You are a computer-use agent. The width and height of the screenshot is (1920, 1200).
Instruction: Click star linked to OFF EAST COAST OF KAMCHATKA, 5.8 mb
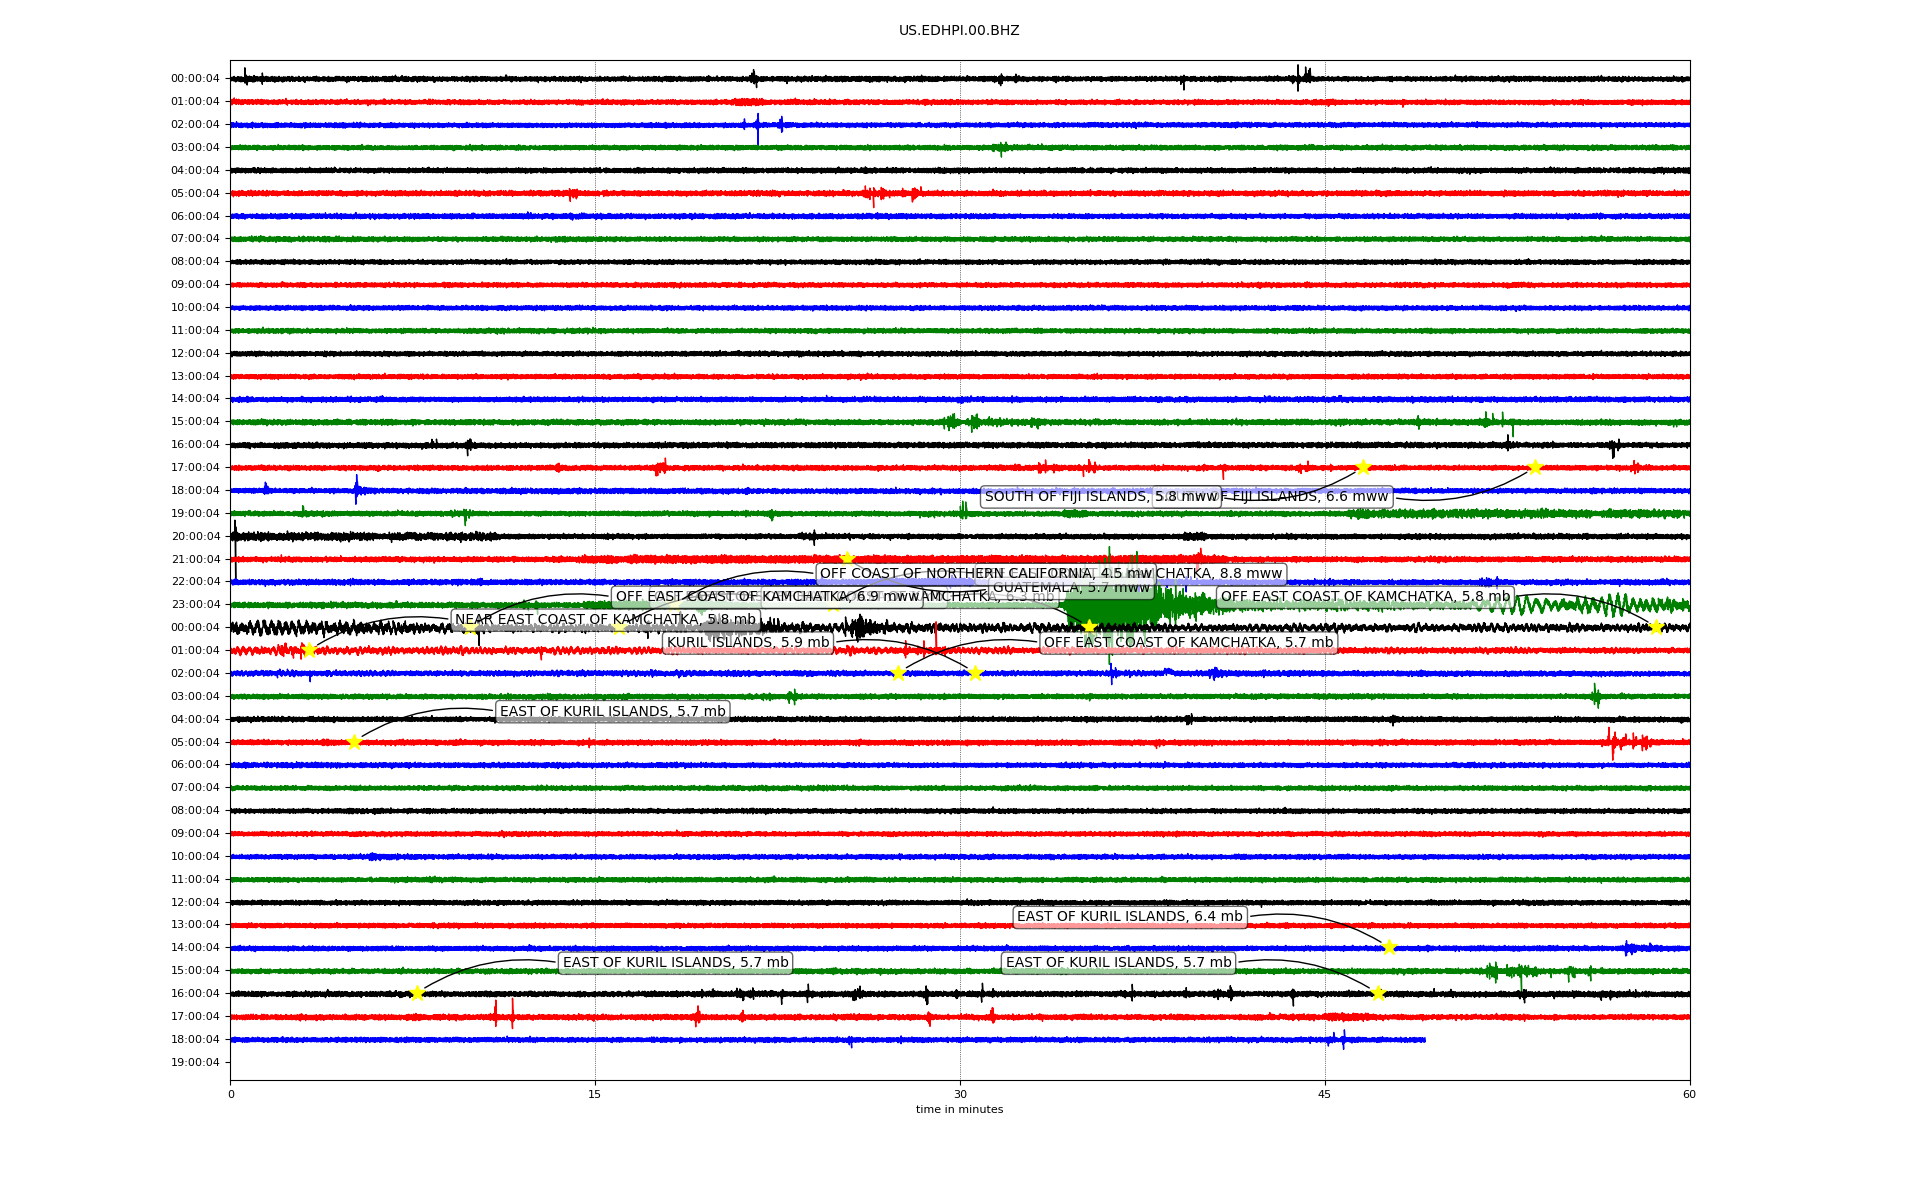click(x=1655, y=627)
